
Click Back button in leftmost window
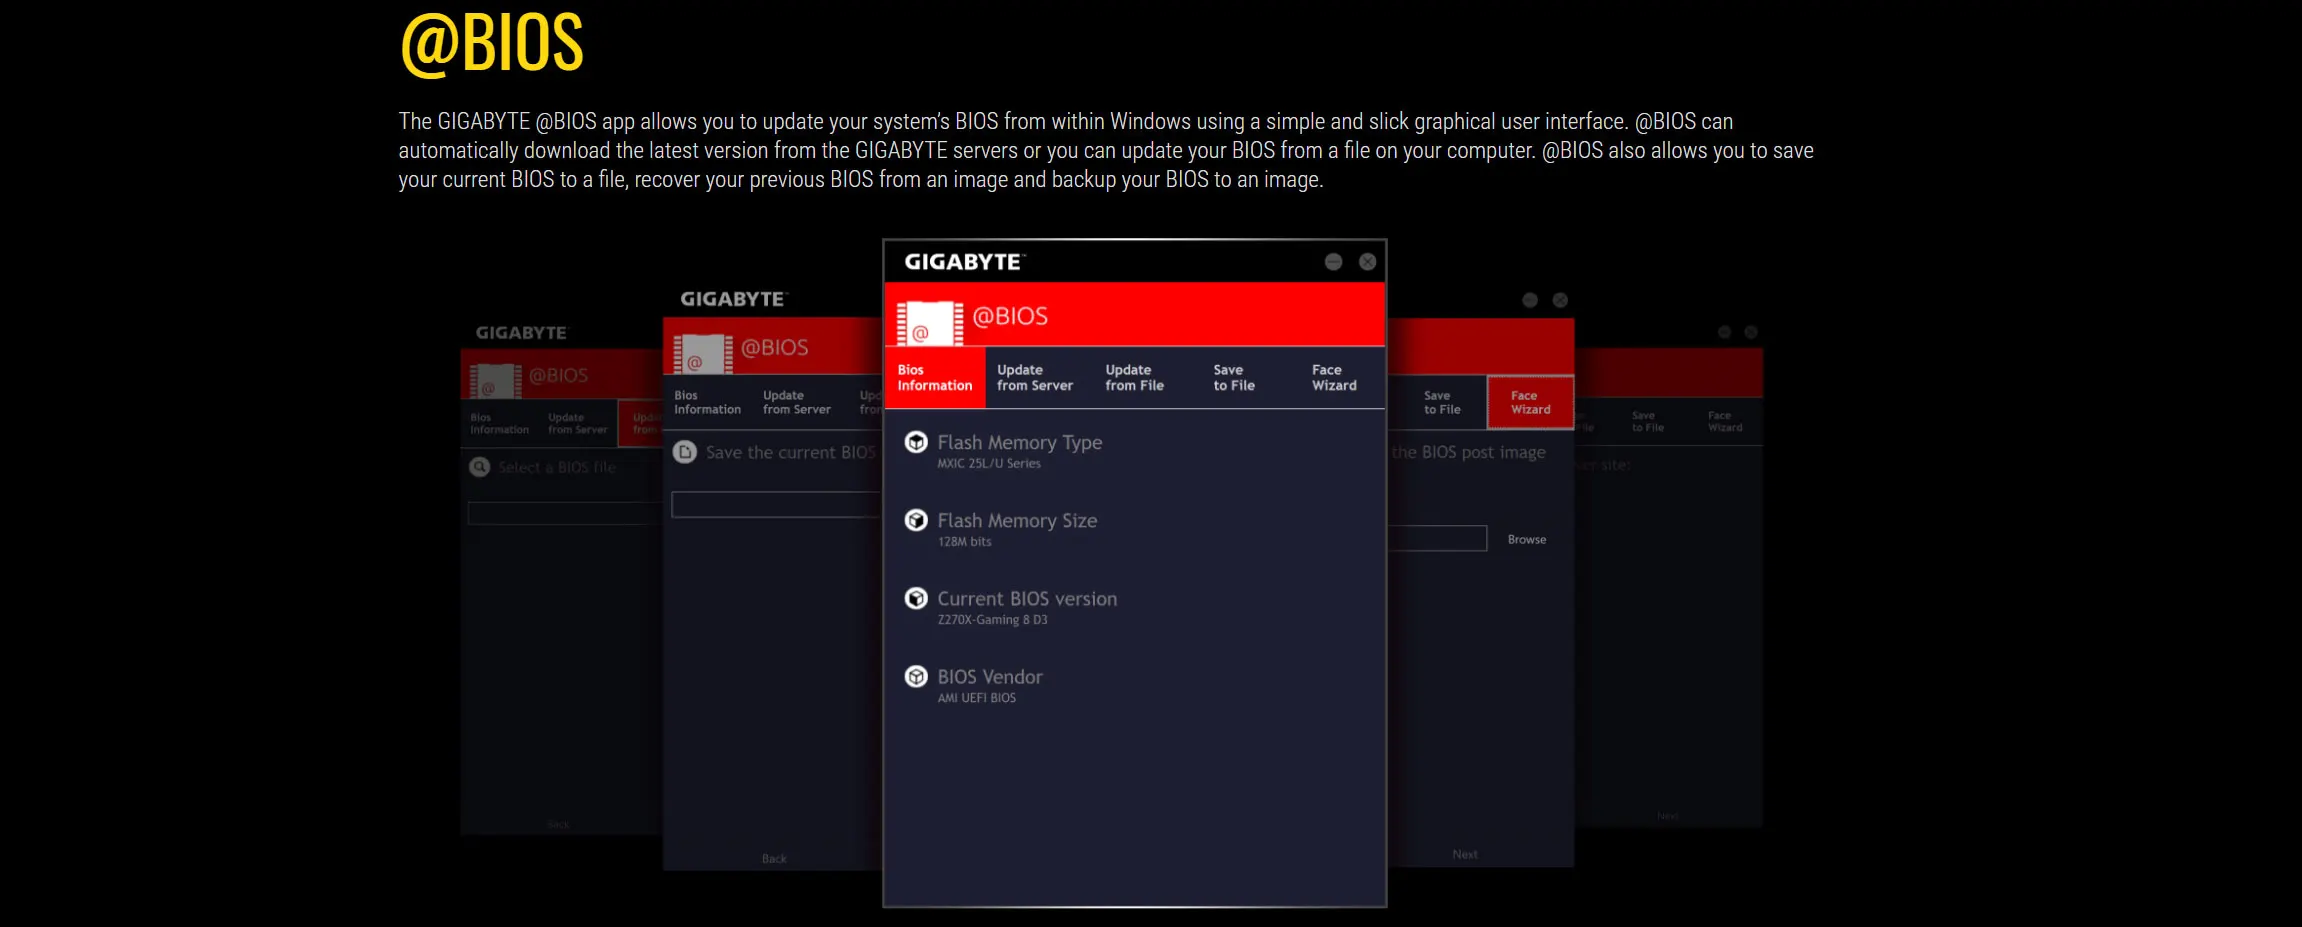coord(558,825)
